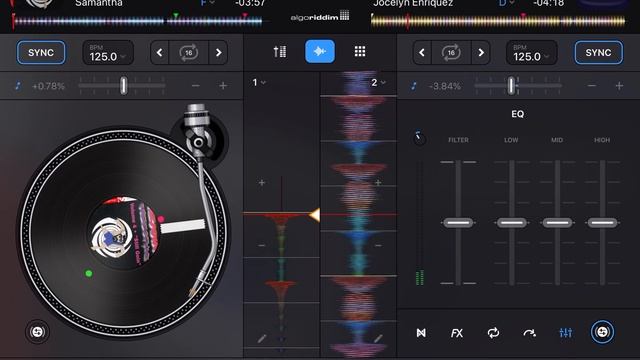
Task: Click the Jocelyn Enriquez track title
Action: 413,3
